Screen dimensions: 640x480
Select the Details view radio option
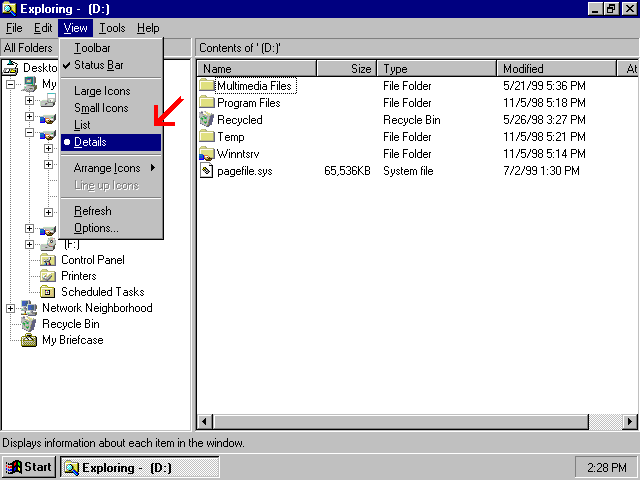point(111,142)
